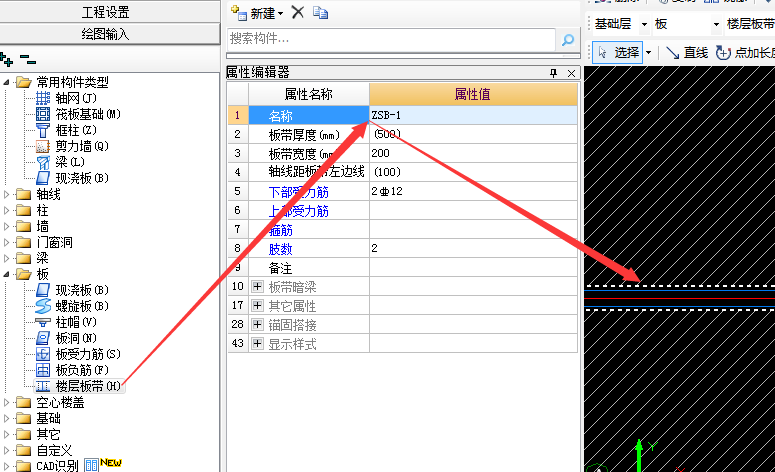Screen dimensions: 775x472
Task: Select 螺旋板(B) spiral slab icon
Action: [43, 306]
